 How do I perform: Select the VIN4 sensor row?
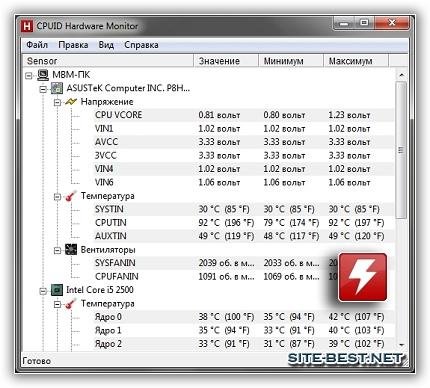coord(243,169)
